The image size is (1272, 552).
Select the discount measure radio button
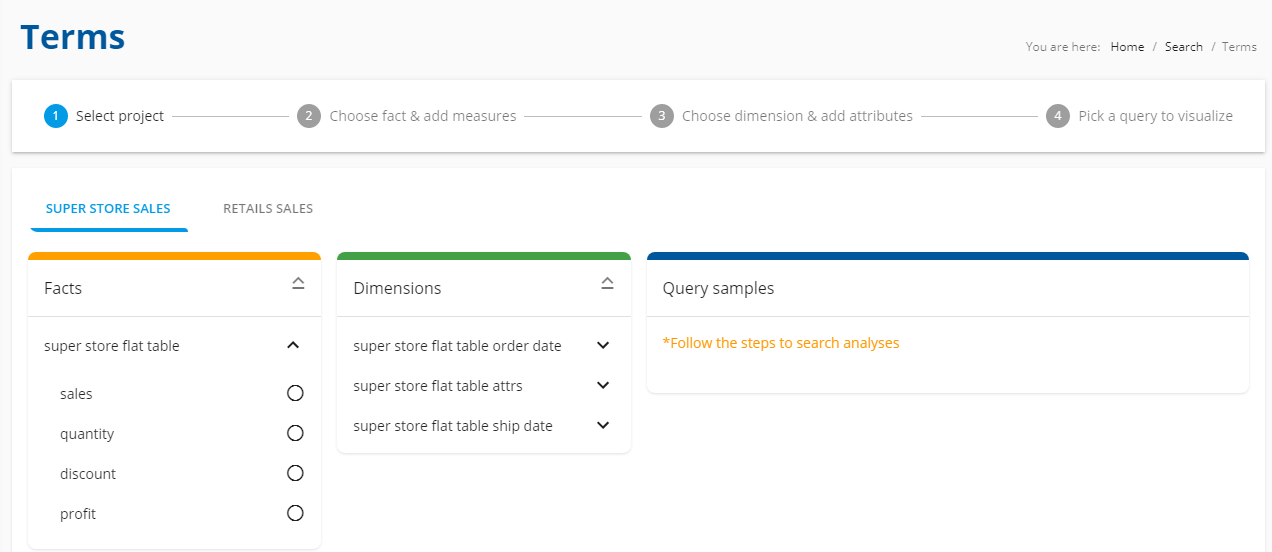295,473
